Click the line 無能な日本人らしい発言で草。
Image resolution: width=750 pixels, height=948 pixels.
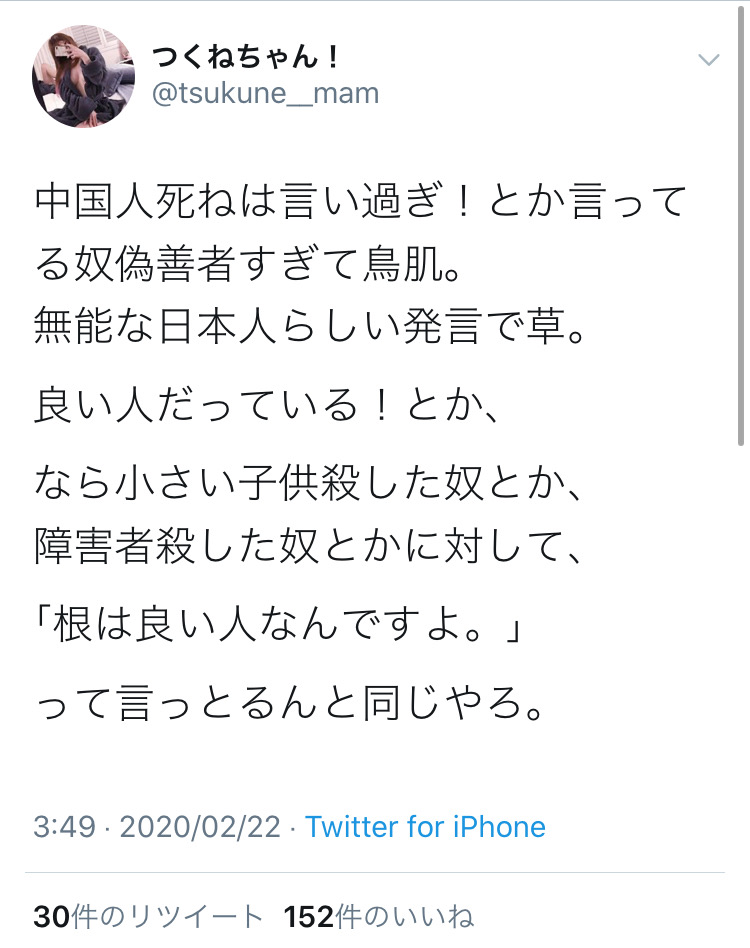(x=309, y=326)
